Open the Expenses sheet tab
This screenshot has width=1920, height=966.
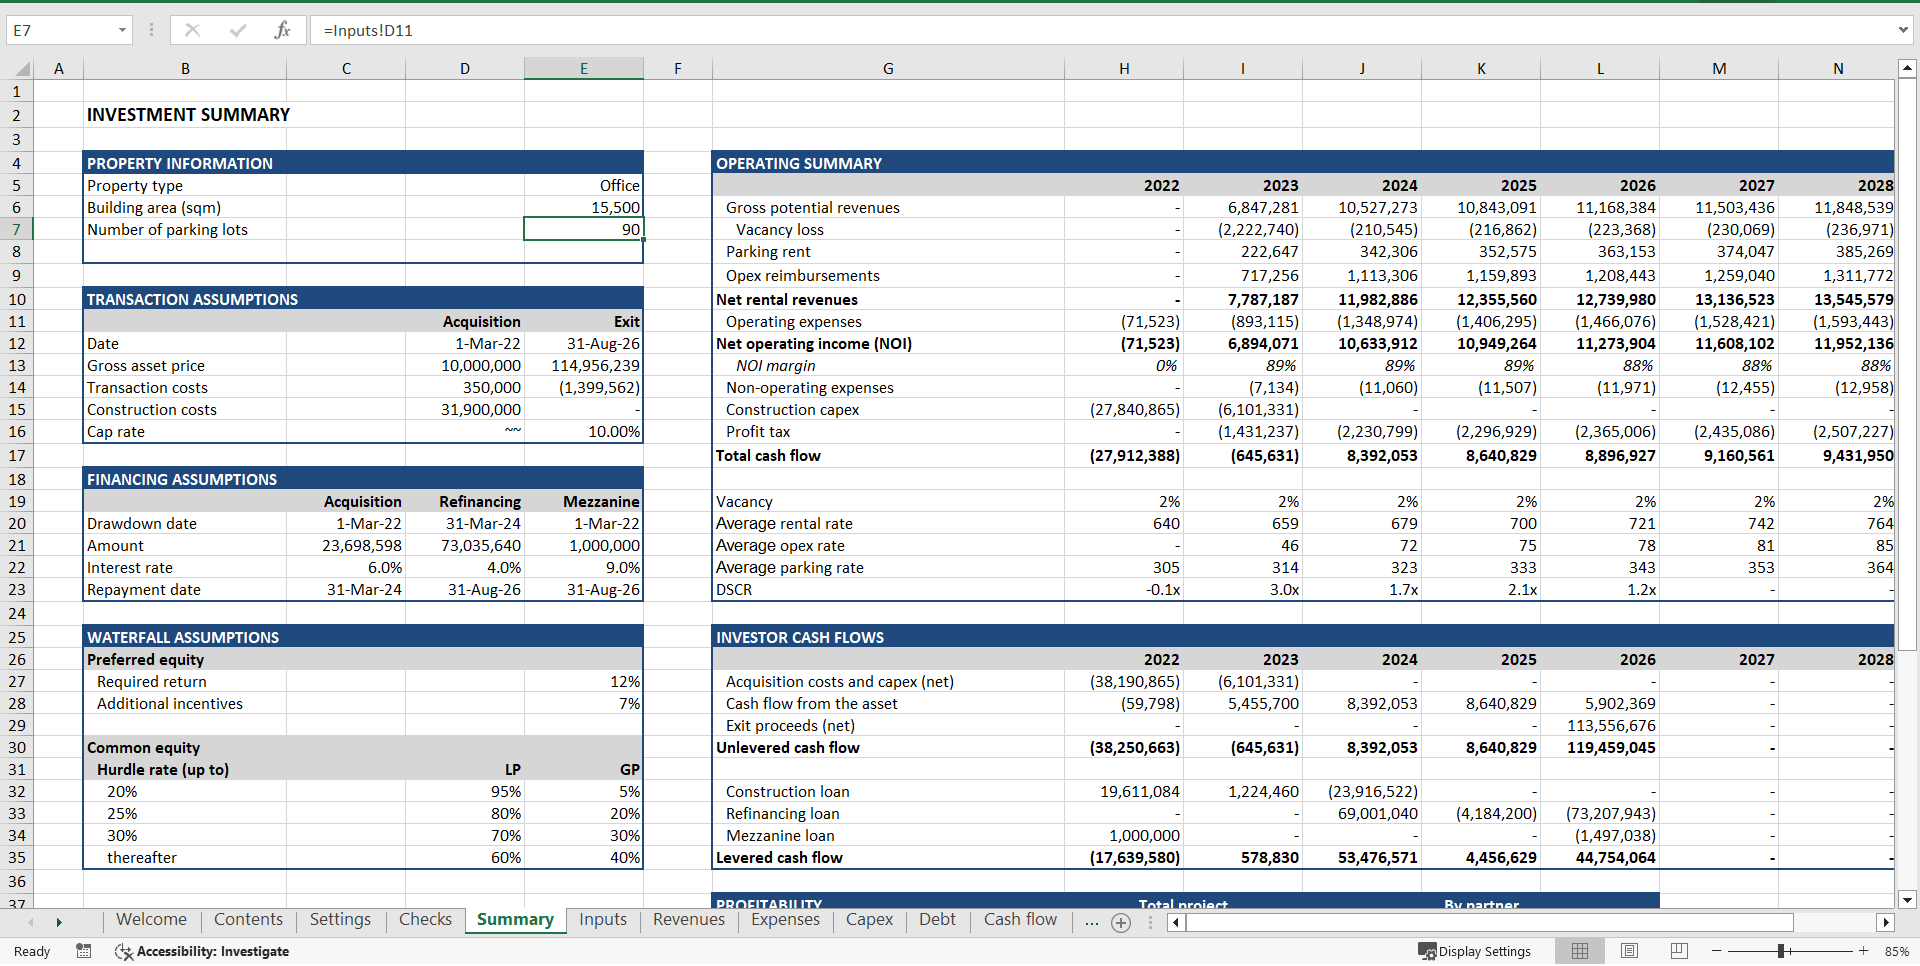pyautogui.click(x=785, y=920)
